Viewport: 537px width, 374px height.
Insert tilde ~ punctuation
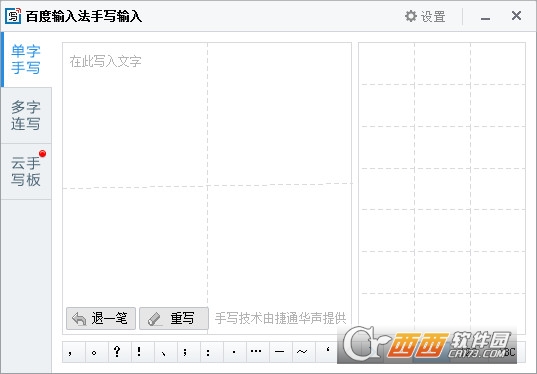coord(303,352)
